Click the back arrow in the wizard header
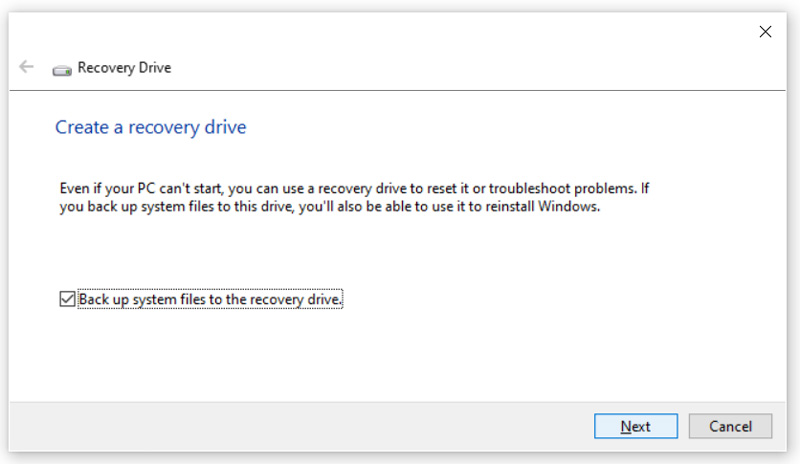The height and width of the screenshot is (464, 800). pos(26,67)
